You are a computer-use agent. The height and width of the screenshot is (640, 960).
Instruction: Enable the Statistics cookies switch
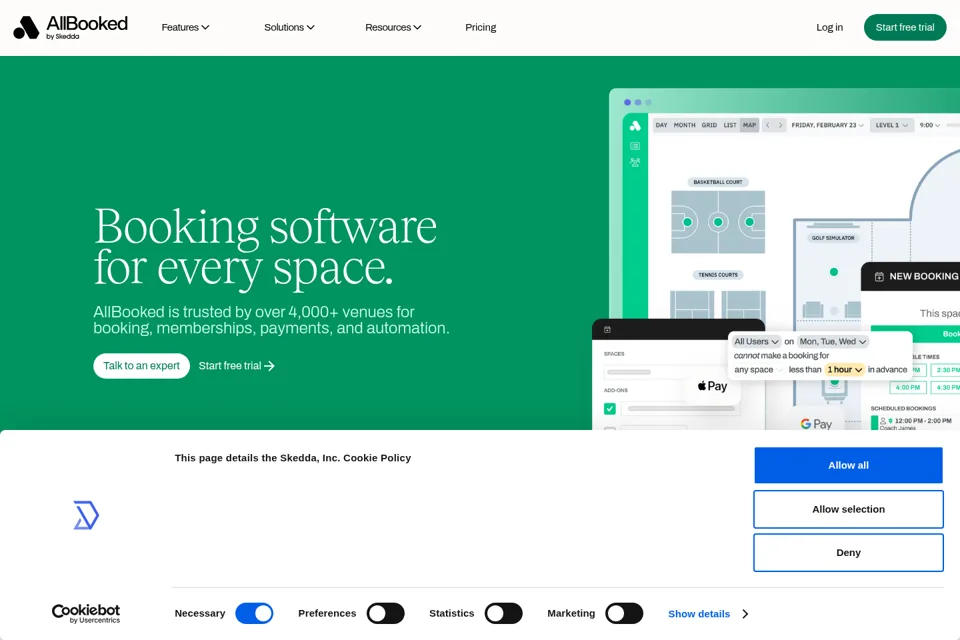(x=503, y=613)
